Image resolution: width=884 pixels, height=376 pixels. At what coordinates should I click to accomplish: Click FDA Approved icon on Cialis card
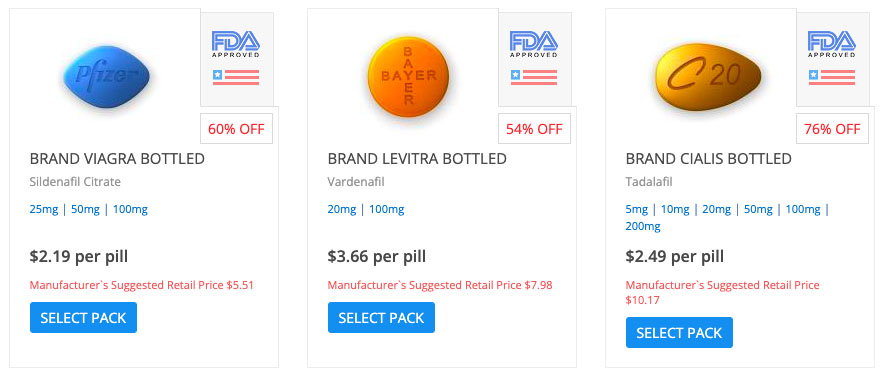point(832,44)
